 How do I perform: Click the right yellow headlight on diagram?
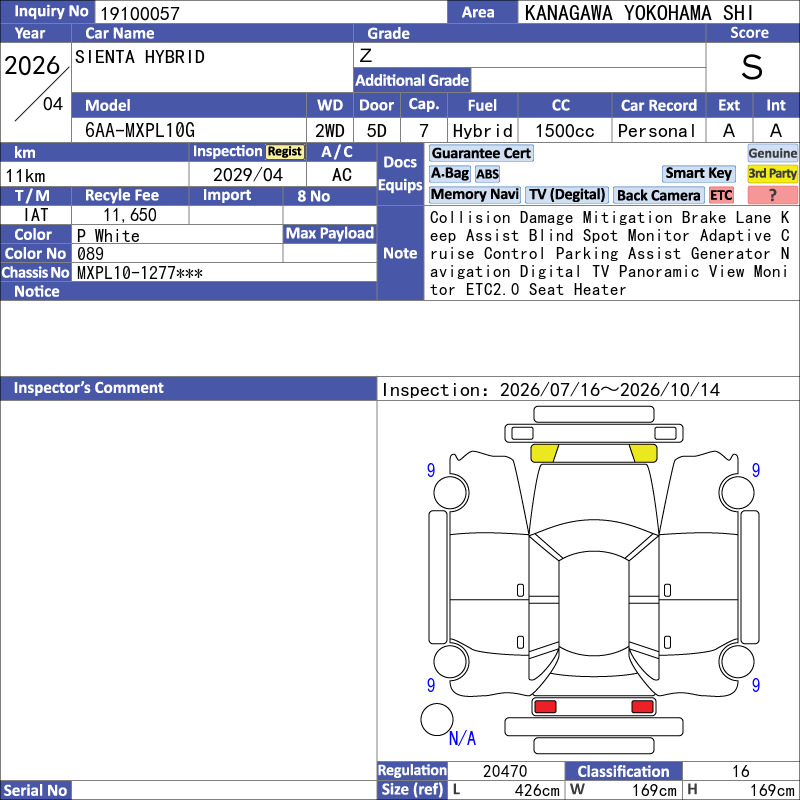643,453
